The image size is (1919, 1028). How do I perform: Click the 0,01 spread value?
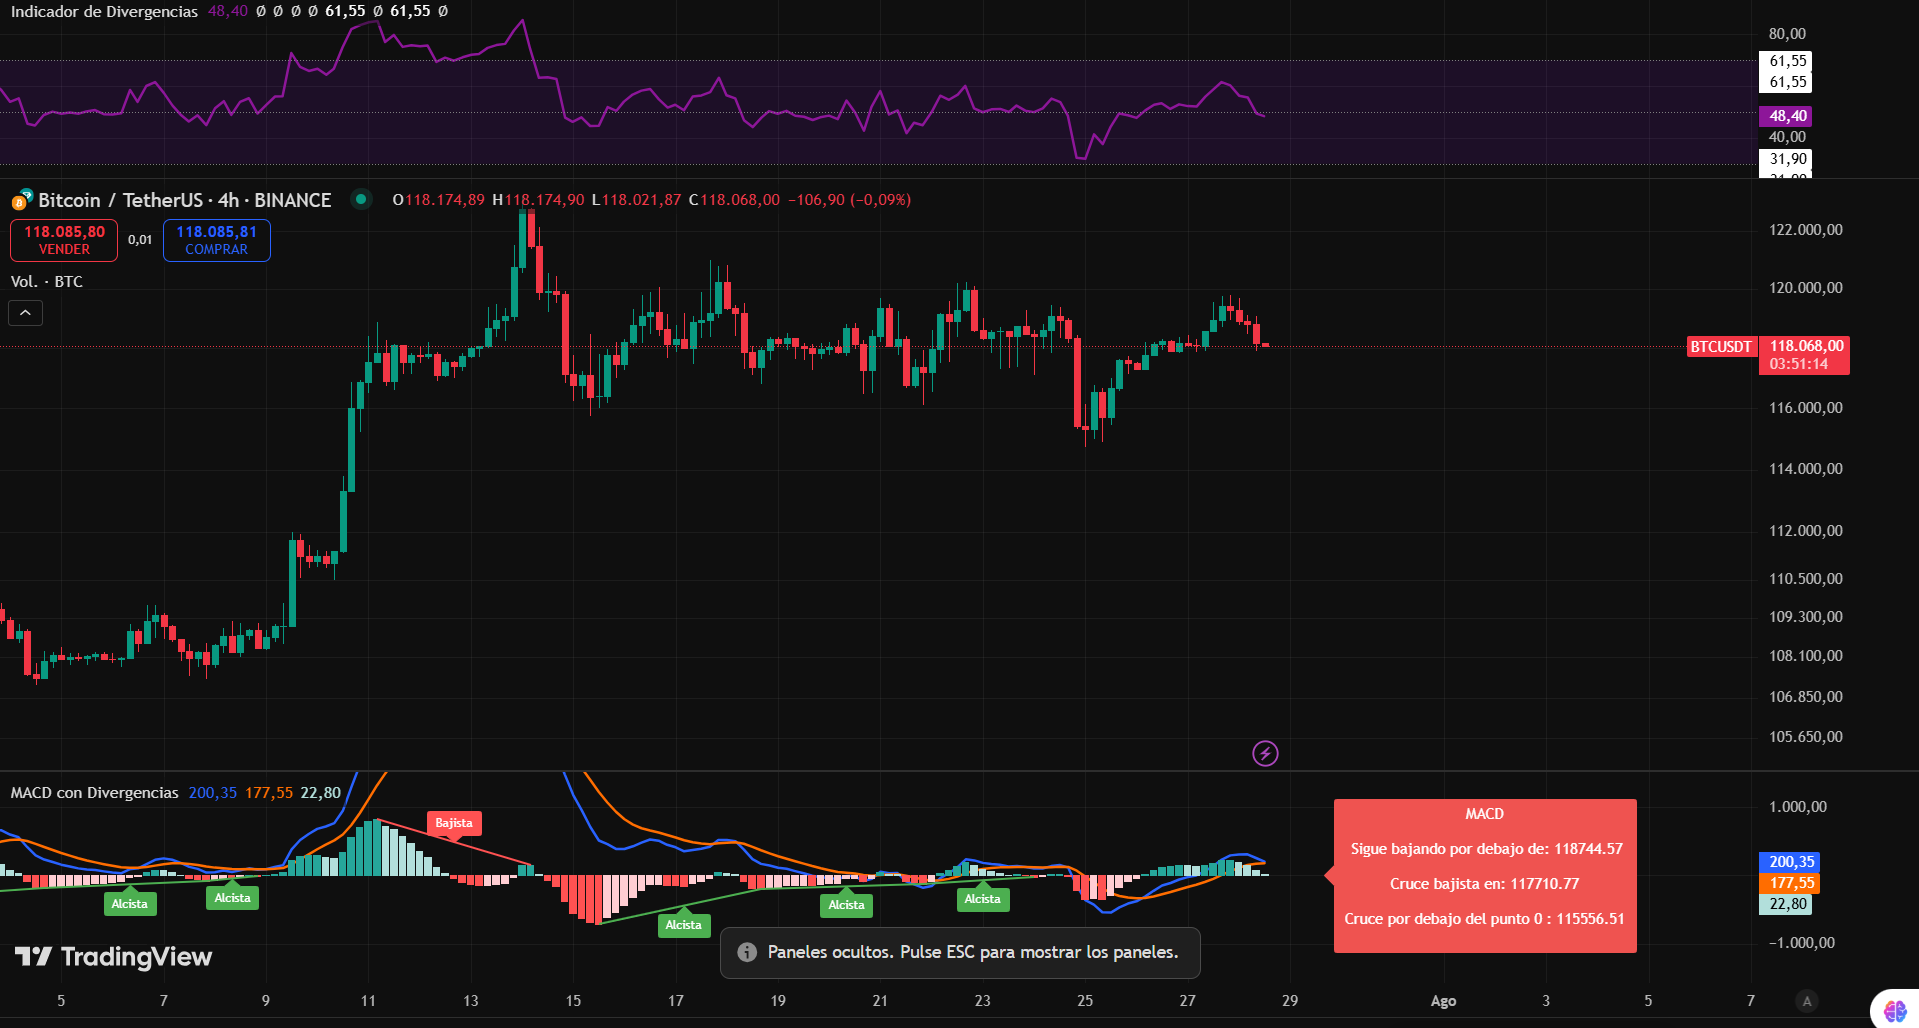point(140,240)
